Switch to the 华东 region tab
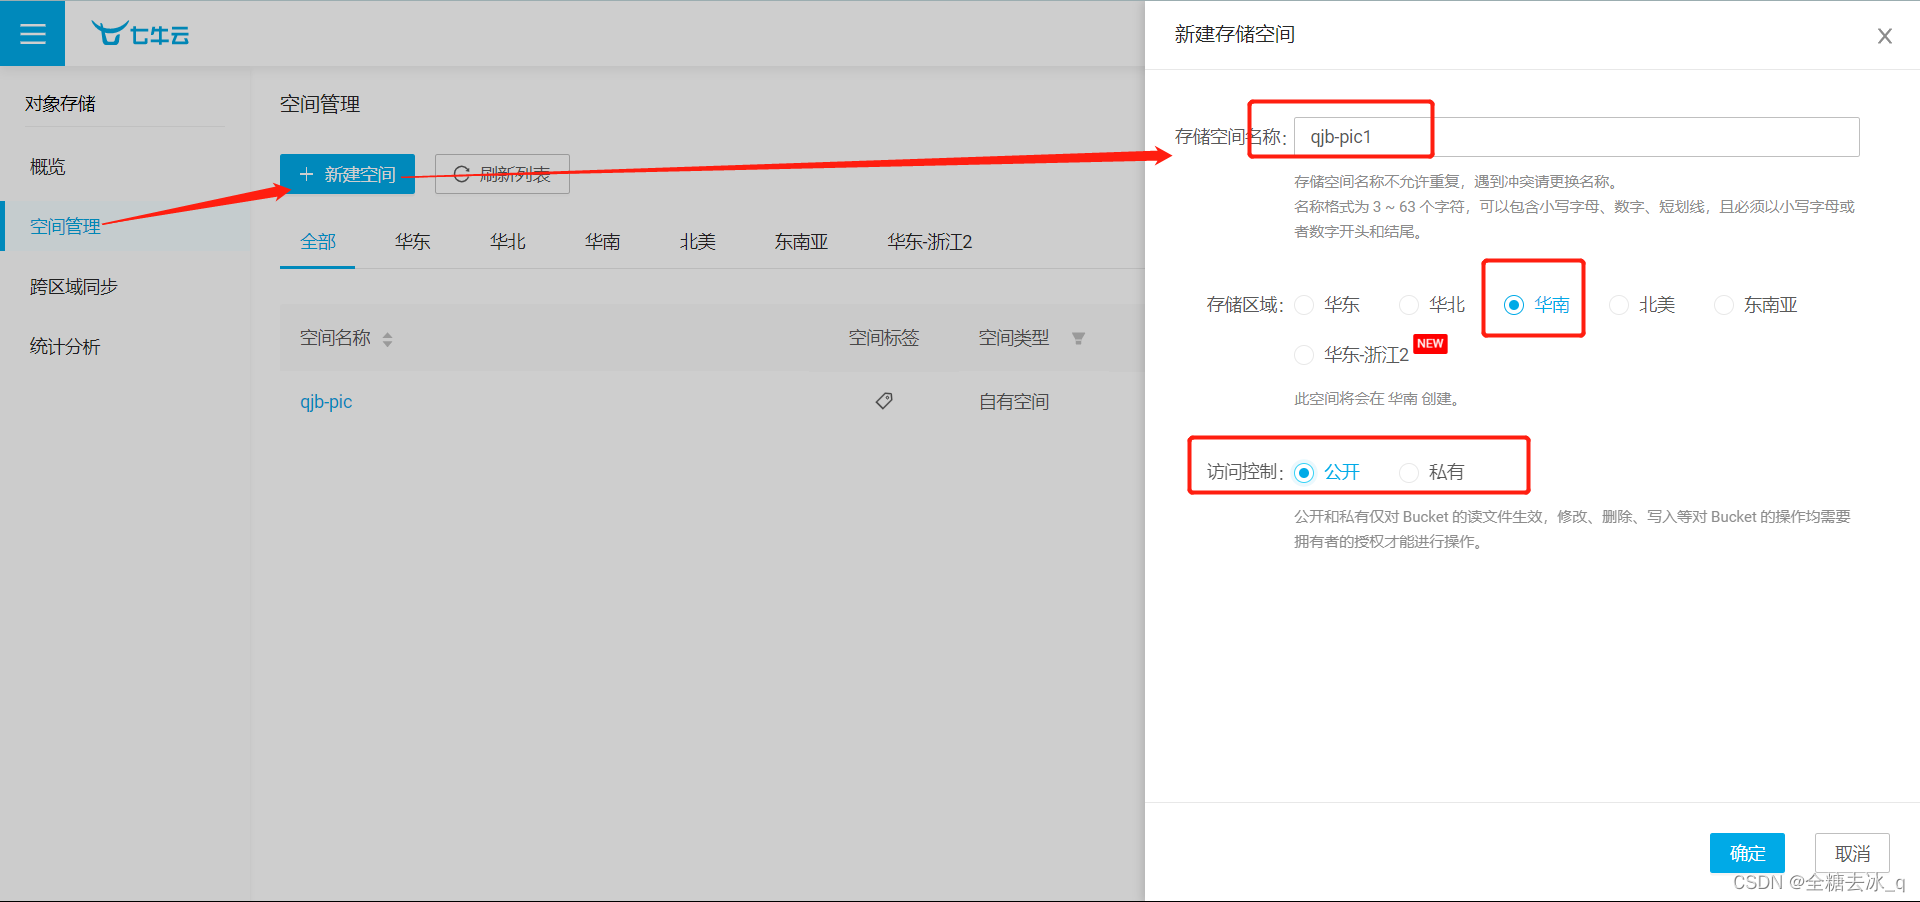This screenshot has width=1920, height=902. (413, 242)
